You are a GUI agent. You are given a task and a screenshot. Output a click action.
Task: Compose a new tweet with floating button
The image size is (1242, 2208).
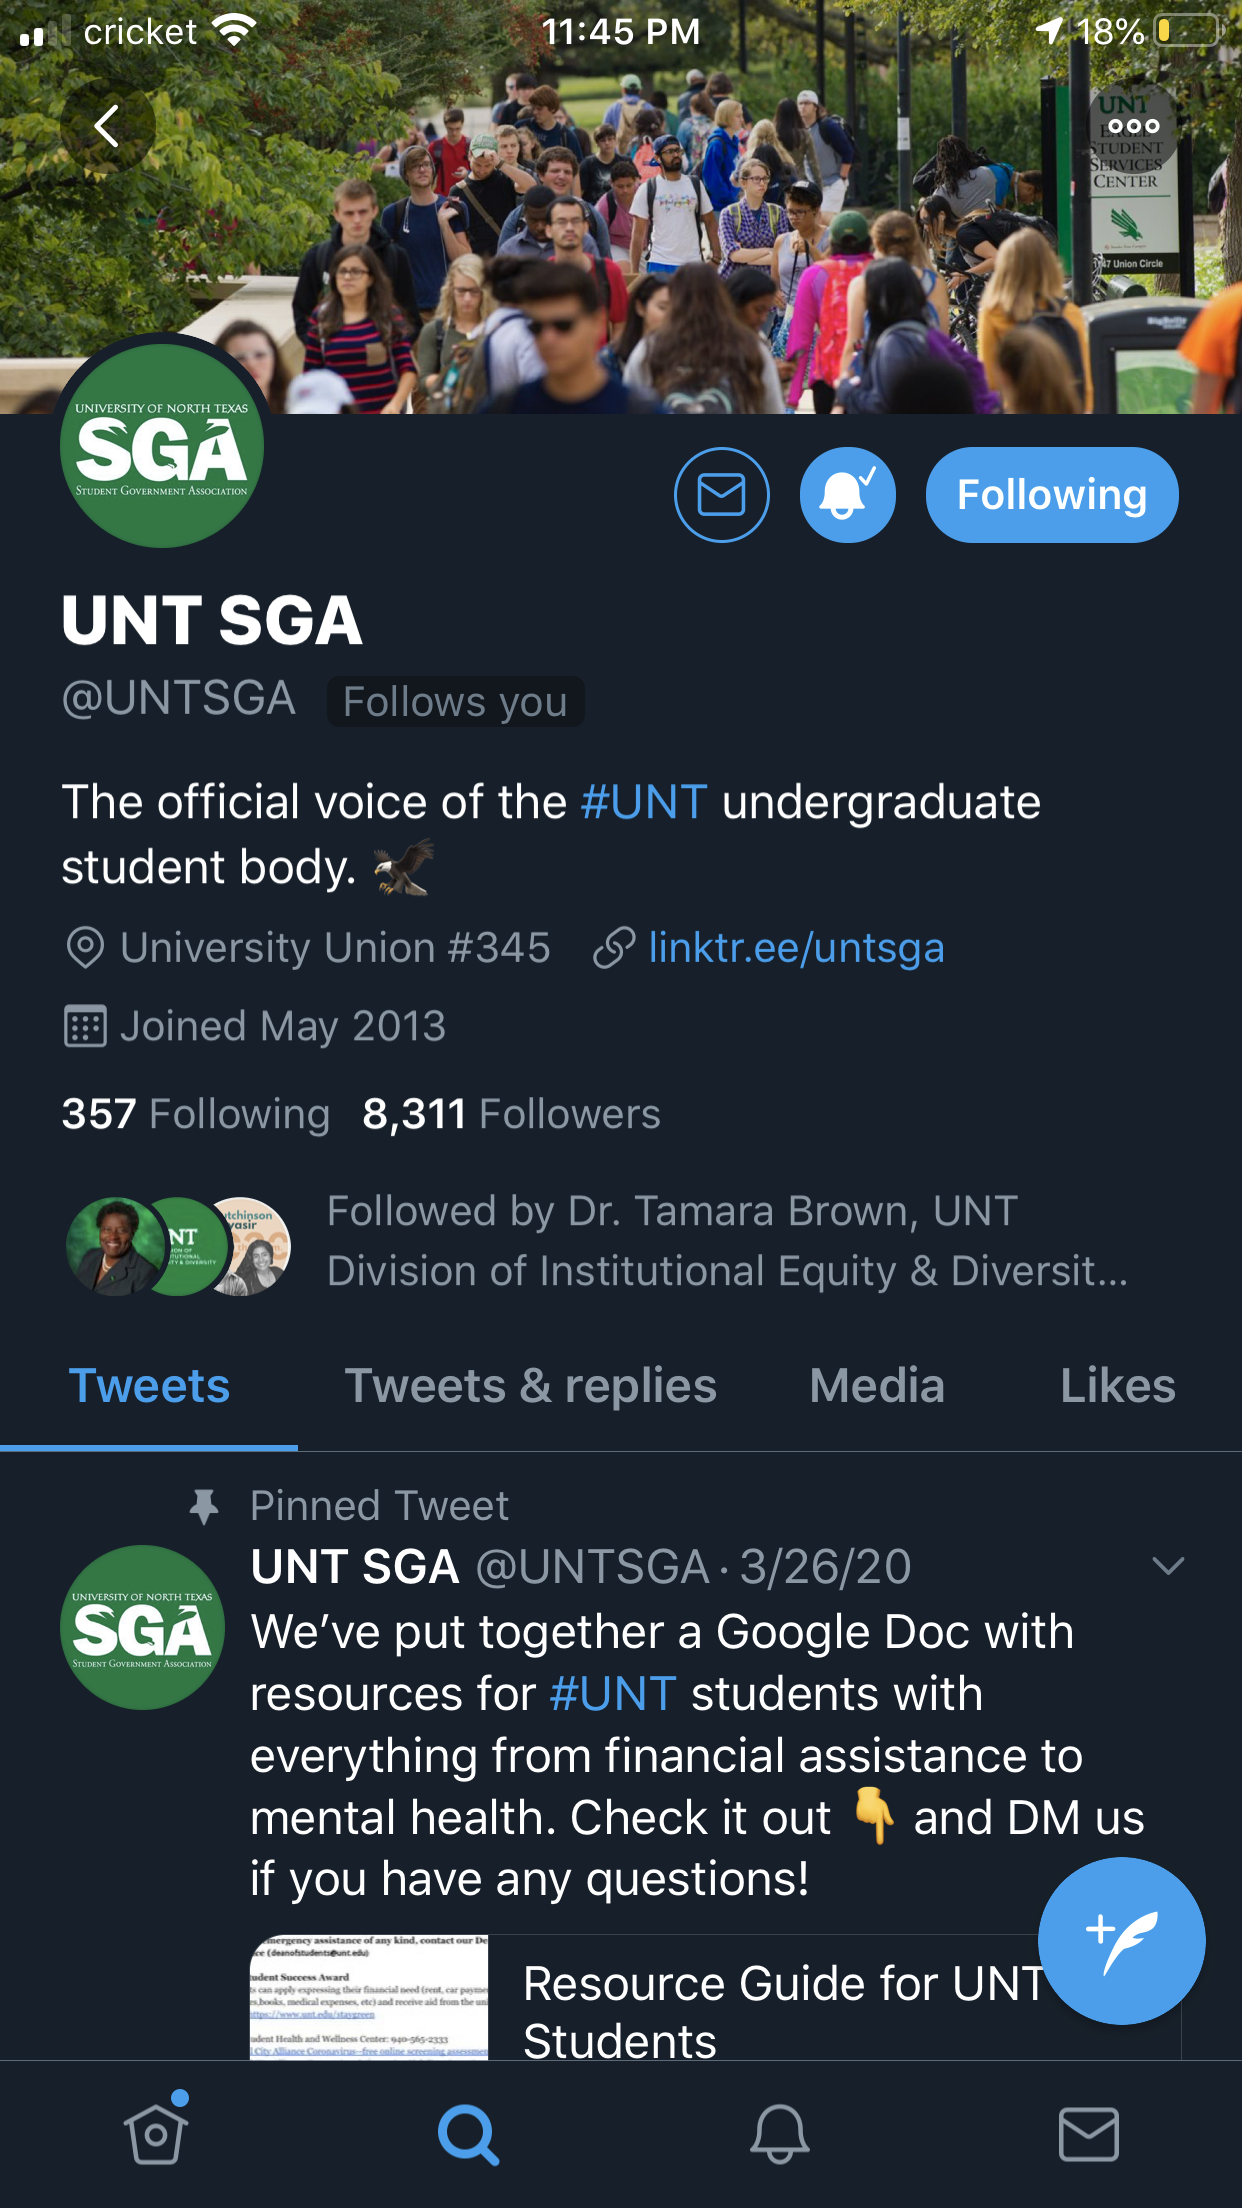1121,1940
